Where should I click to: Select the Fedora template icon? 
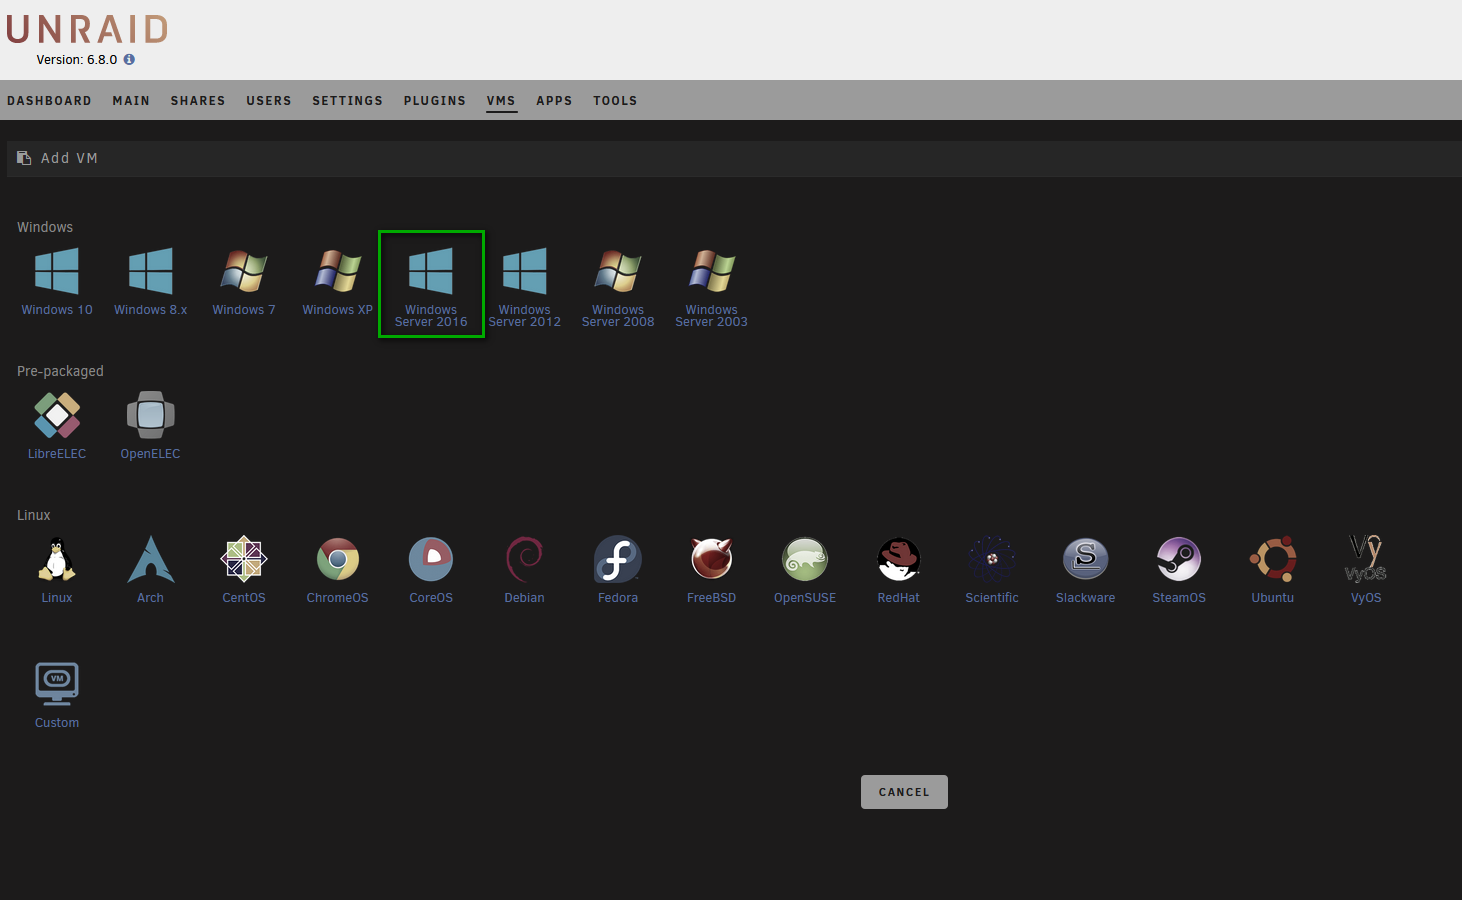(x=618, y=559)
